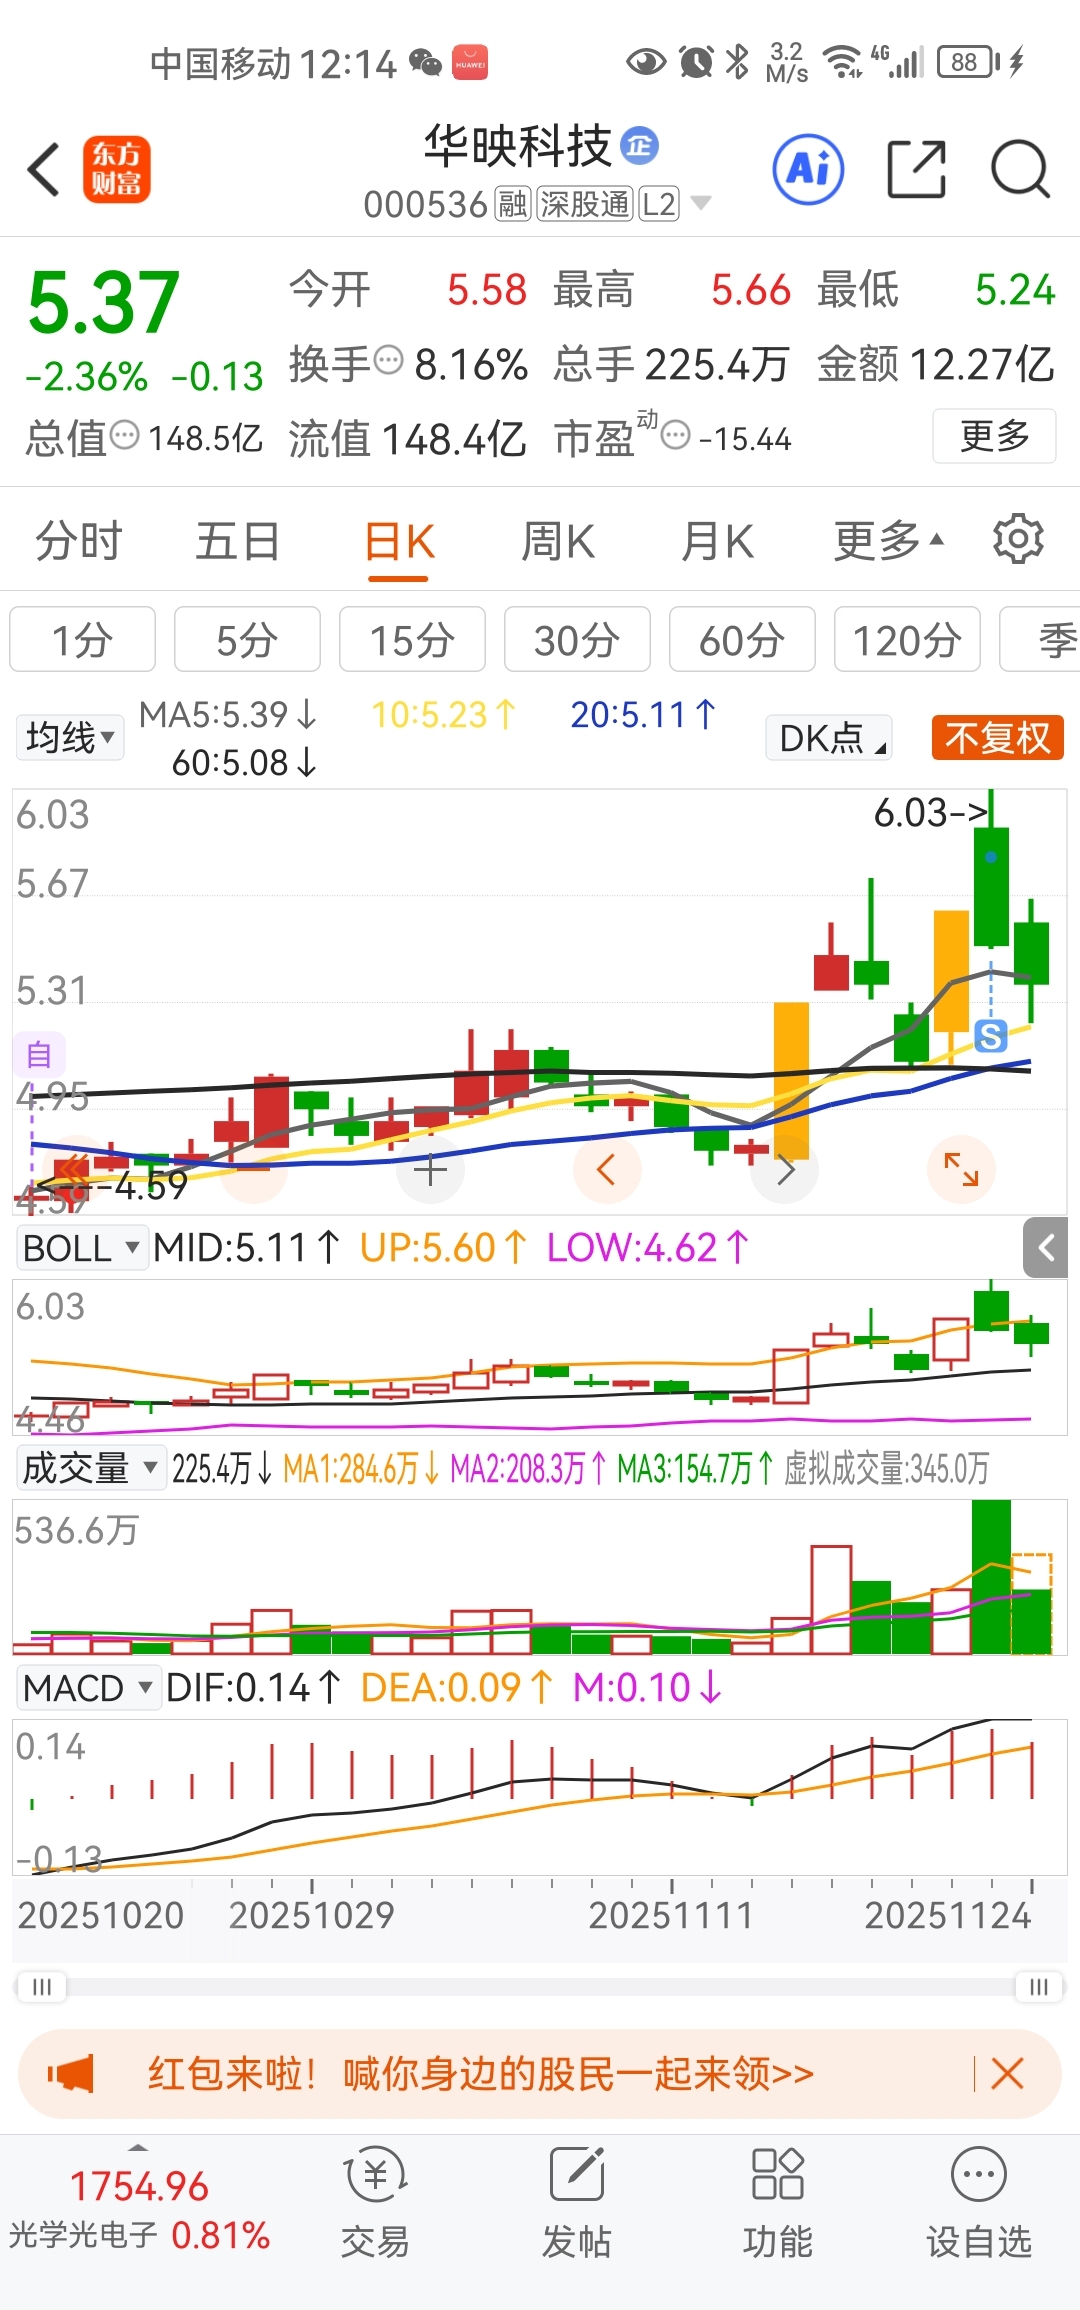Tap the 总值 info bubble icon
The image size is (1080, 2310).
pyautogui.click(x=124, y=435)
